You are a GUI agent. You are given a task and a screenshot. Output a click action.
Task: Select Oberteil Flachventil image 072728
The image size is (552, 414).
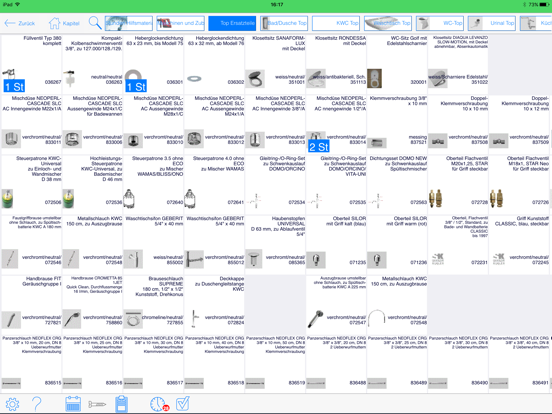click(x=435, y=199)
